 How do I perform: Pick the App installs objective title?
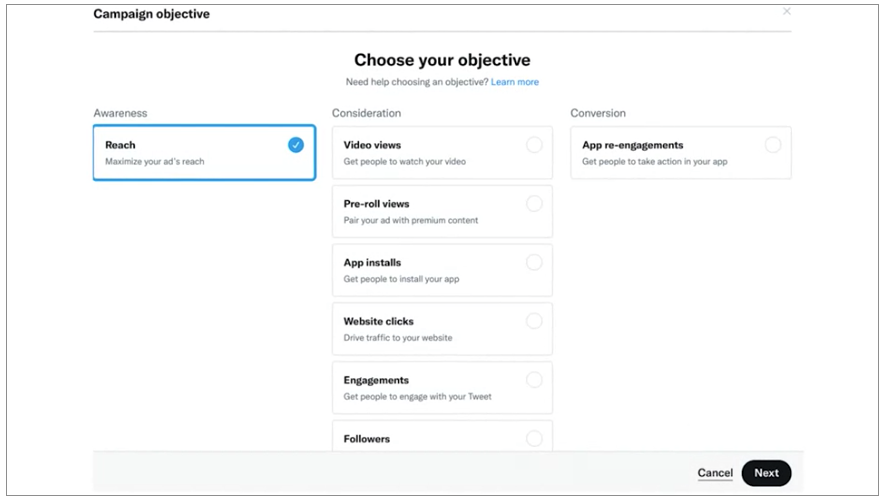pos(372,263)
